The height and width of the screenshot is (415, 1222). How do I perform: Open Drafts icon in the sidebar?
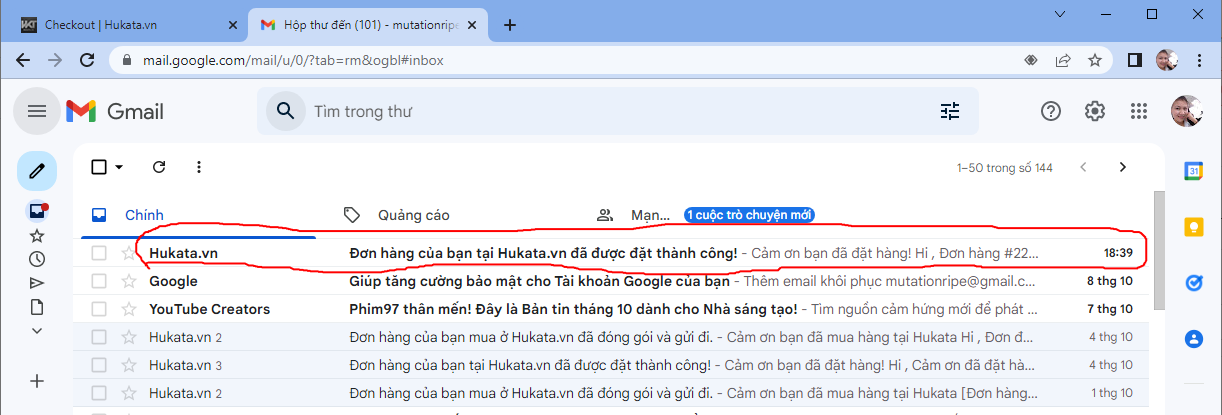[x=37, y=307]
